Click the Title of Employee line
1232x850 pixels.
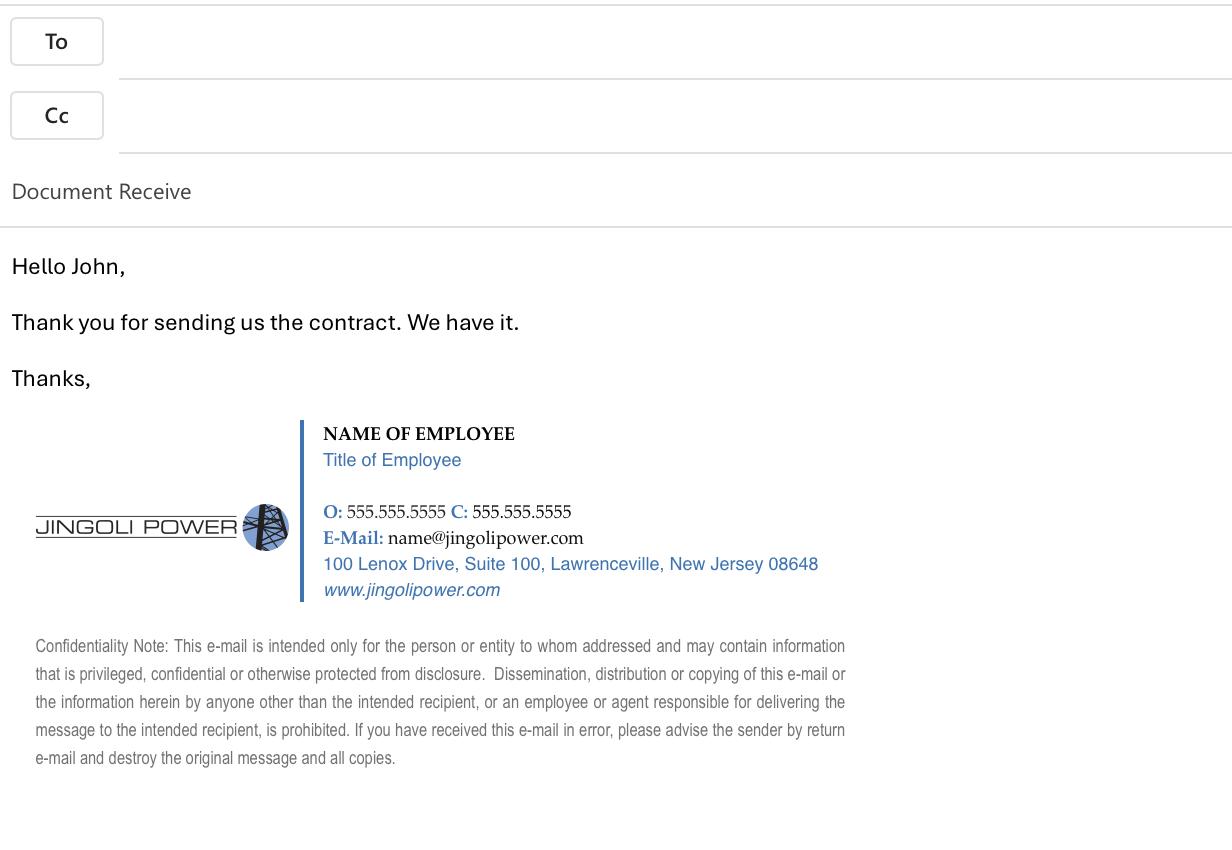click(x=391, y=460)
